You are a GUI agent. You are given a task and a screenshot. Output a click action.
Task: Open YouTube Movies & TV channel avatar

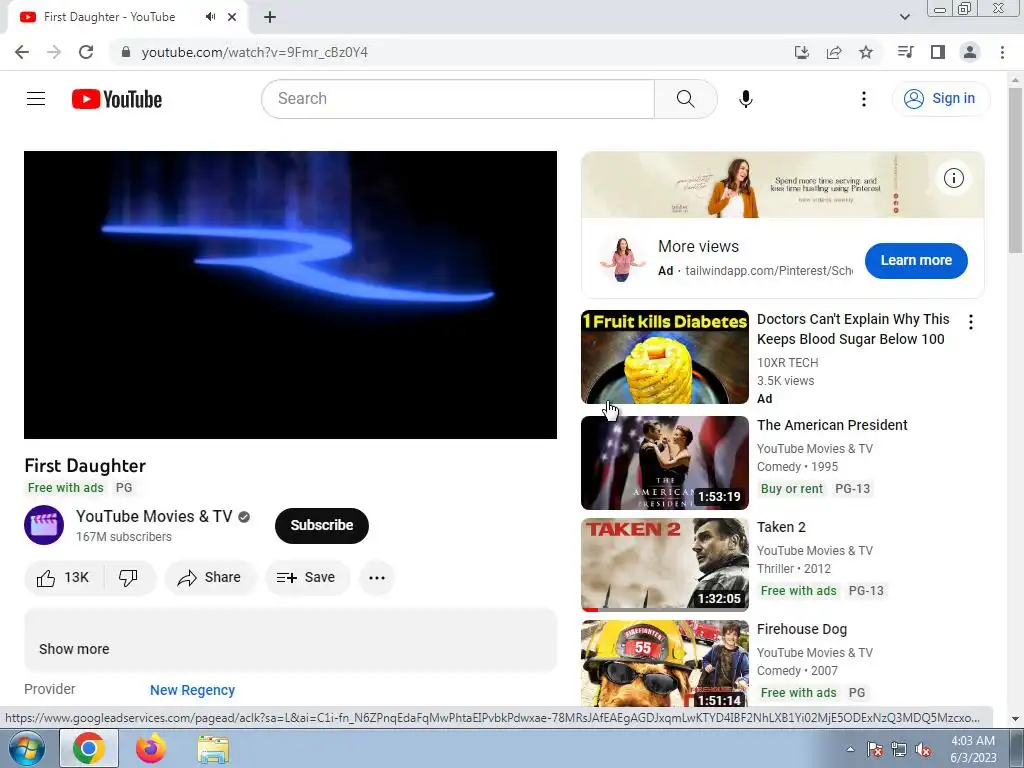[44, 525]
